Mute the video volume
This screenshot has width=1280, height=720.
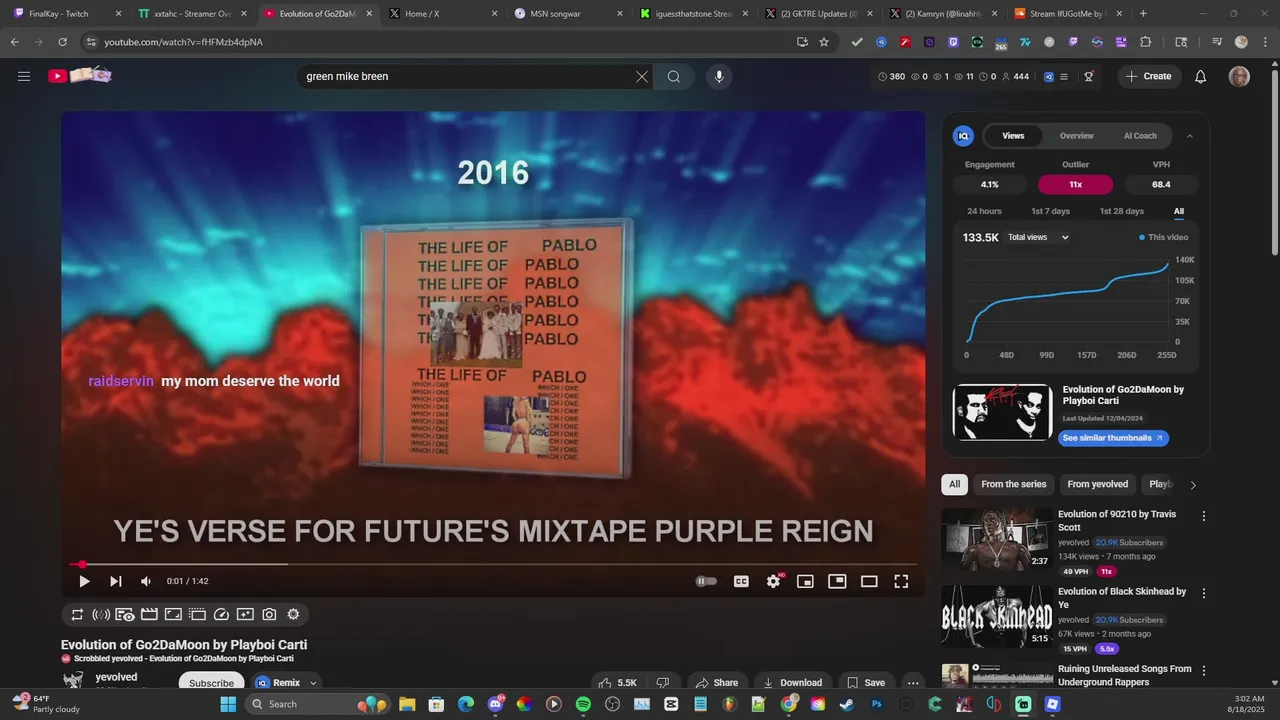coord(146,581)
